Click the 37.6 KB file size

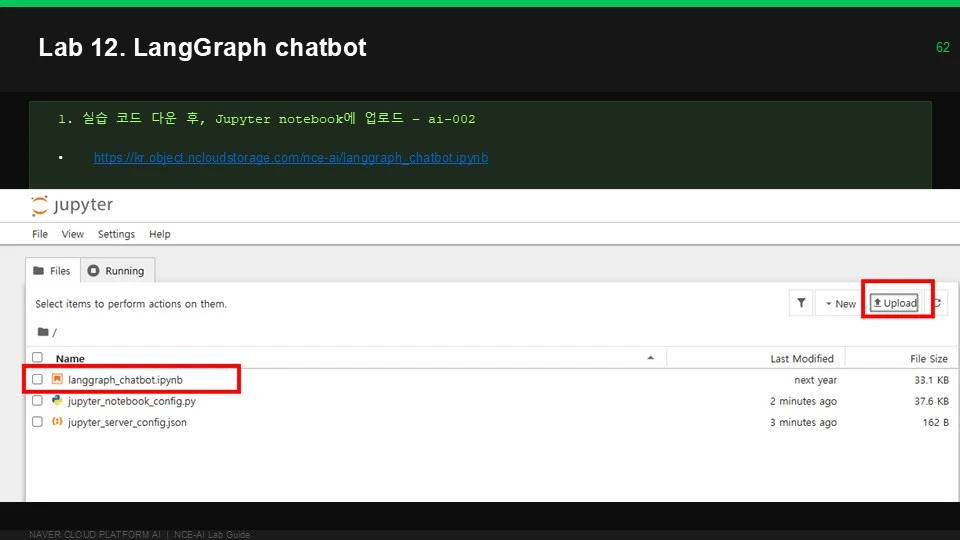931,401
